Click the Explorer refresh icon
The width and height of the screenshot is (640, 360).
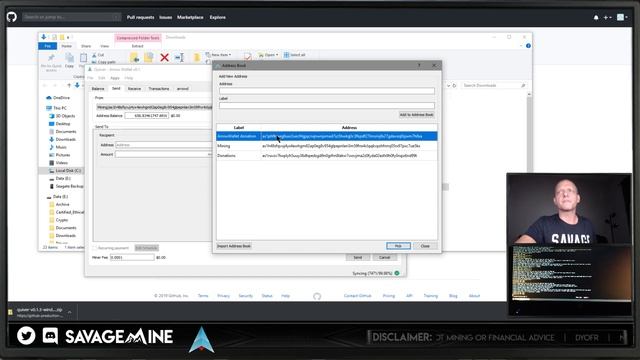coord(454,86)
